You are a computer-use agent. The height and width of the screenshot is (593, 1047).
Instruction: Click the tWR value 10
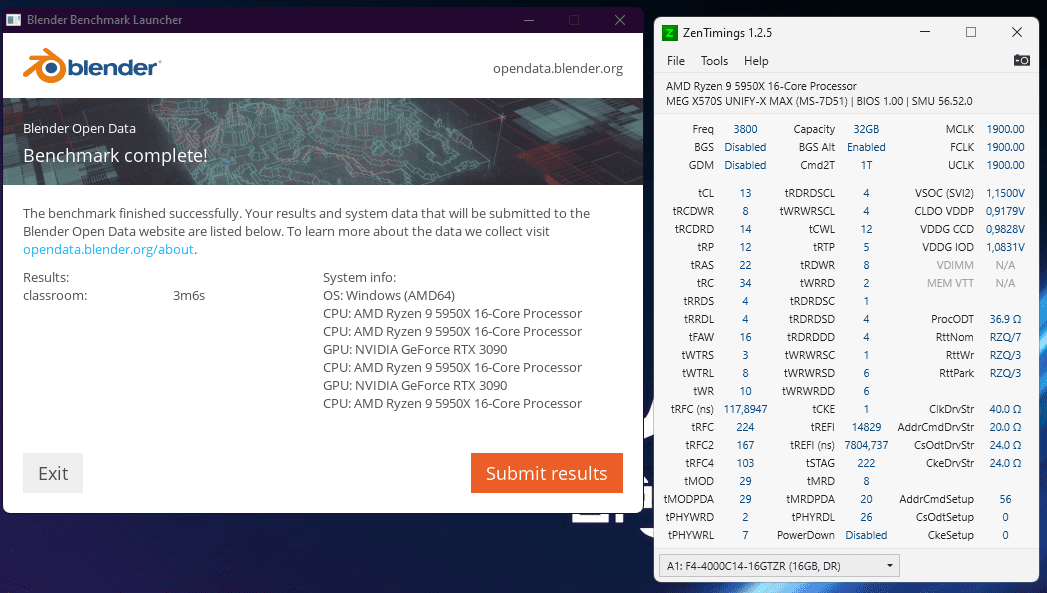point(745,391)
